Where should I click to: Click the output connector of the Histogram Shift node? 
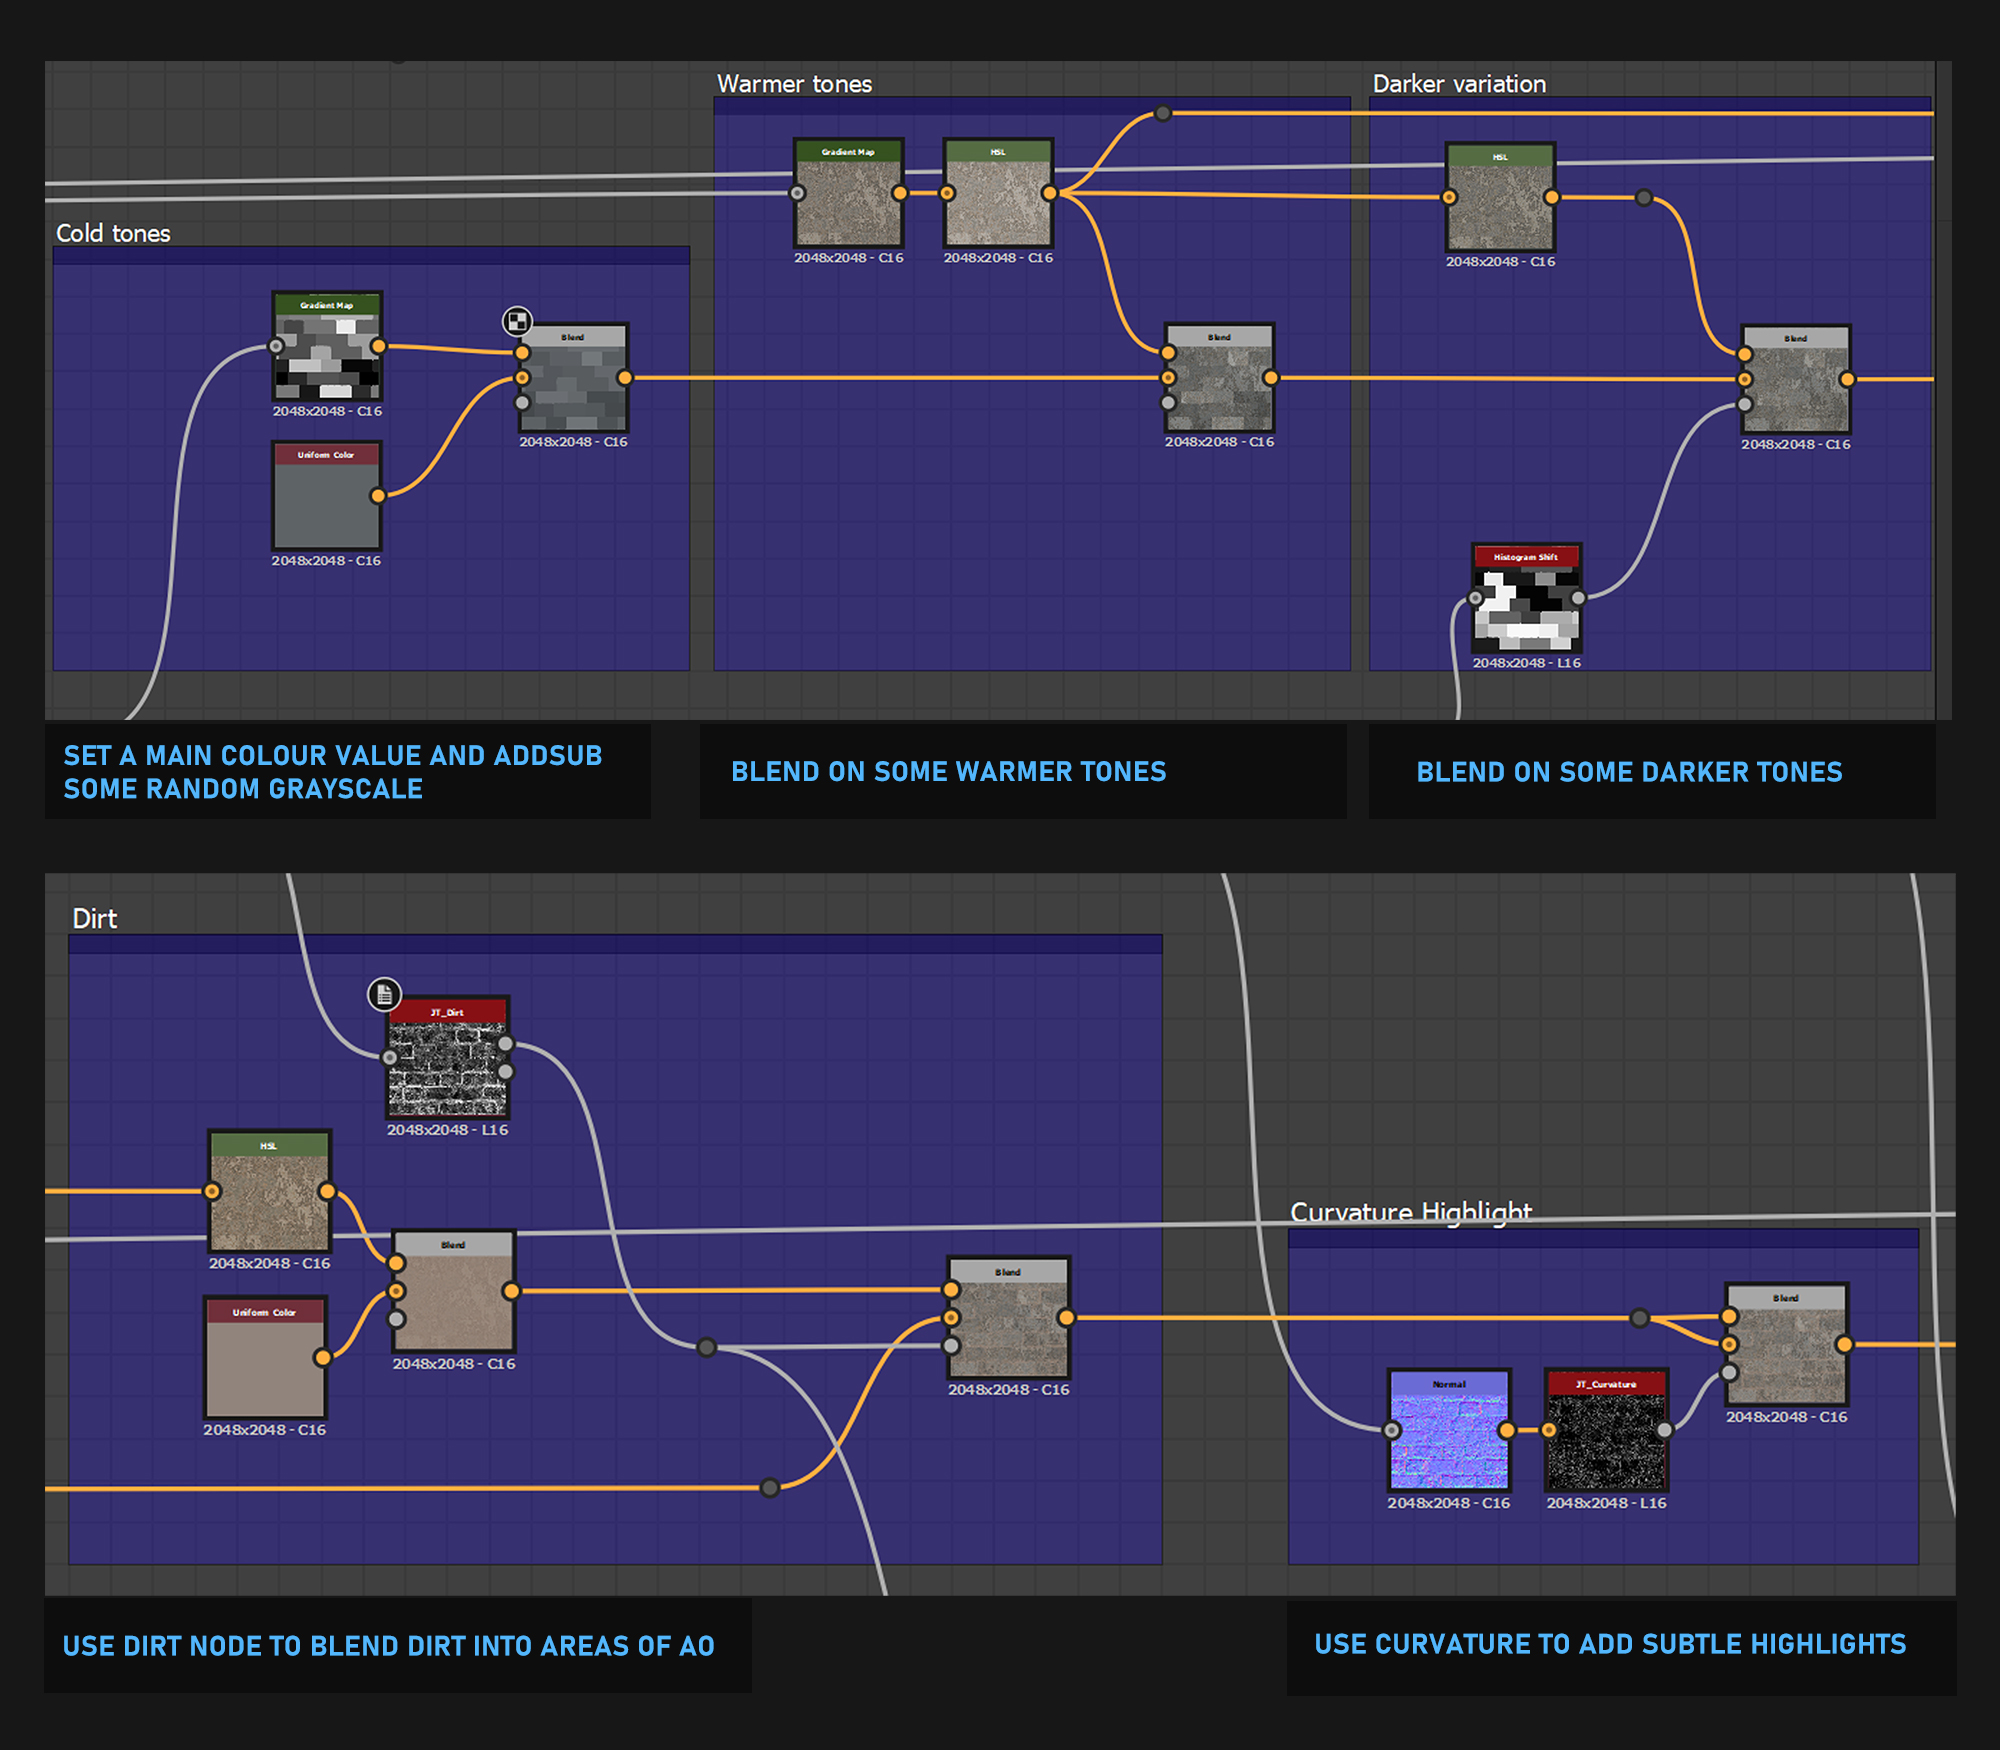[1578, 598]
